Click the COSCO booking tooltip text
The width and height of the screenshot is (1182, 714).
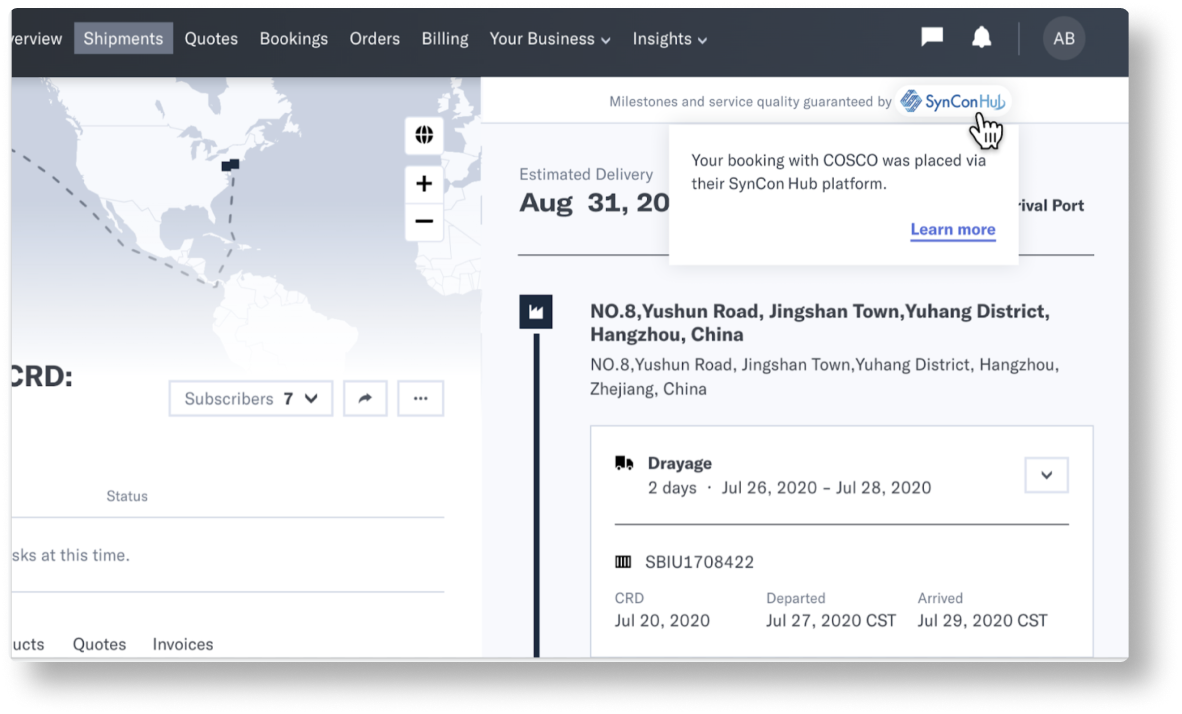click(x=838, y=172)
